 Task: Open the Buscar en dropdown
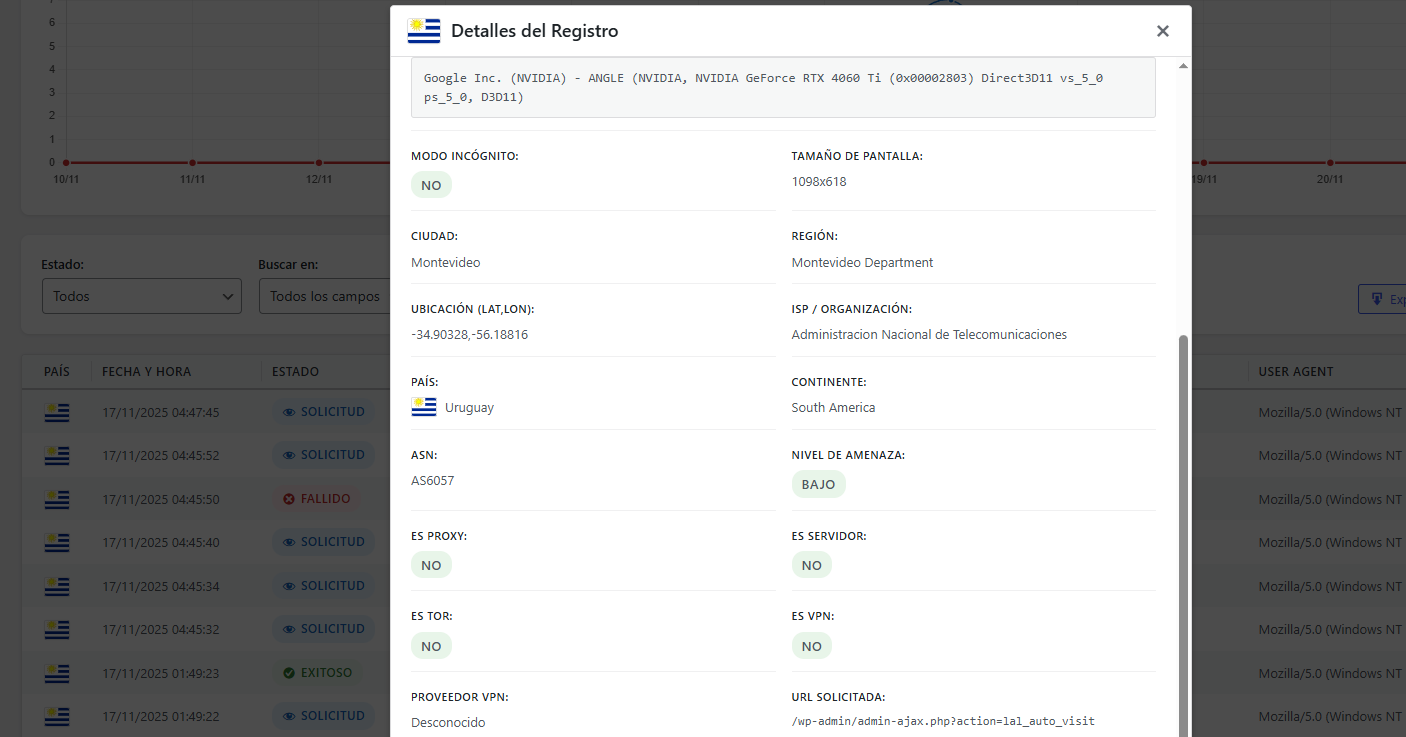[x=324, y=297]
